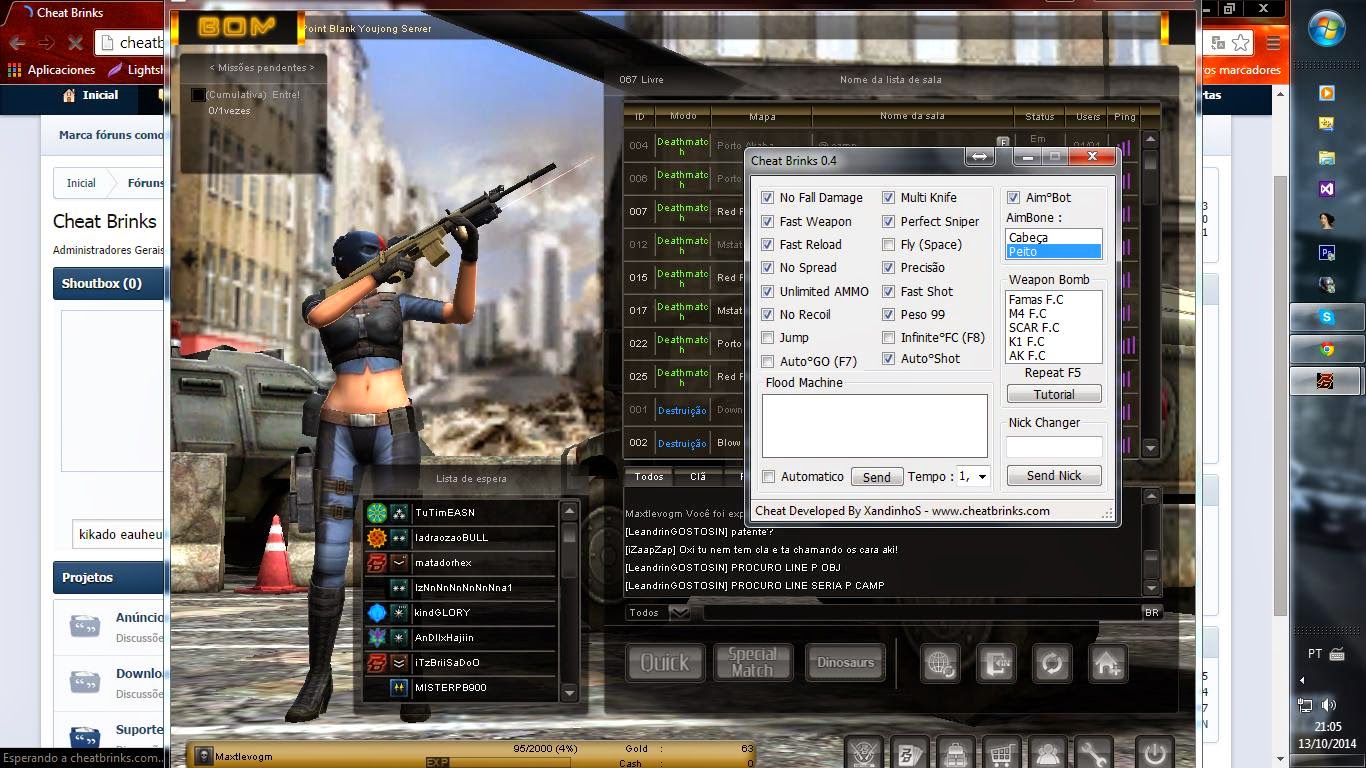The width and height of the screenshot is (1366, 768).
Task: Click the Quick match button
Action: pyautogui.click(x=664, y=662)
